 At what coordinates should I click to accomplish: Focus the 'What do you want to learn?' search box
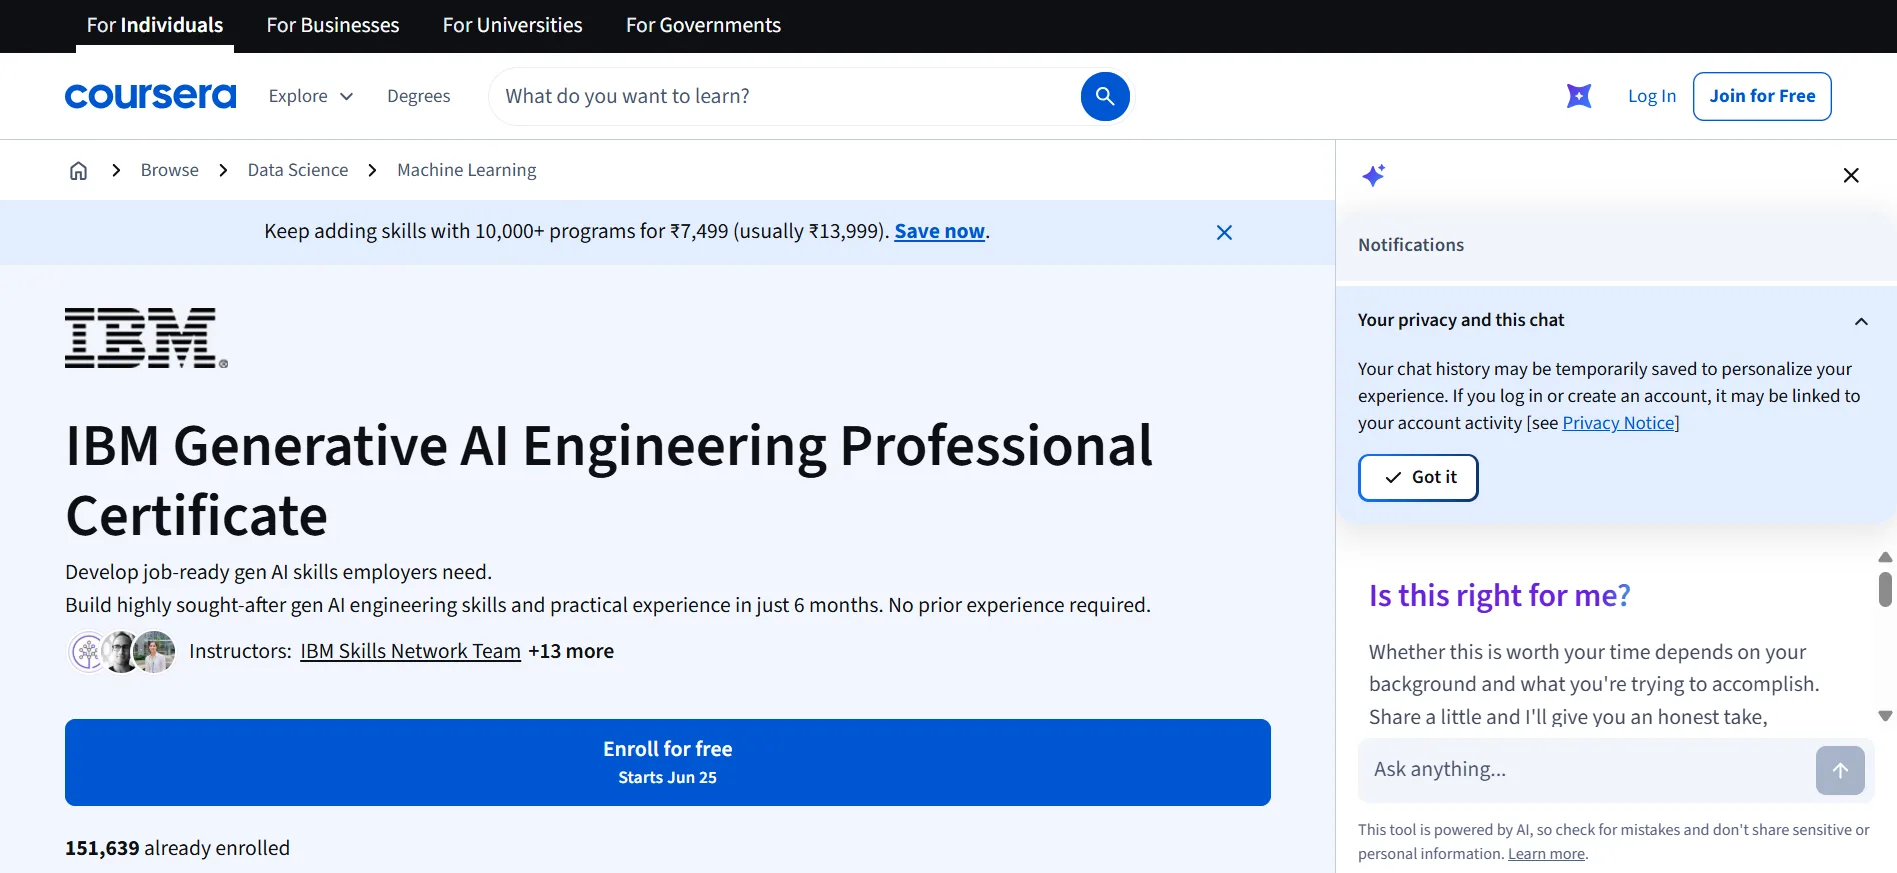pos(785,96)
